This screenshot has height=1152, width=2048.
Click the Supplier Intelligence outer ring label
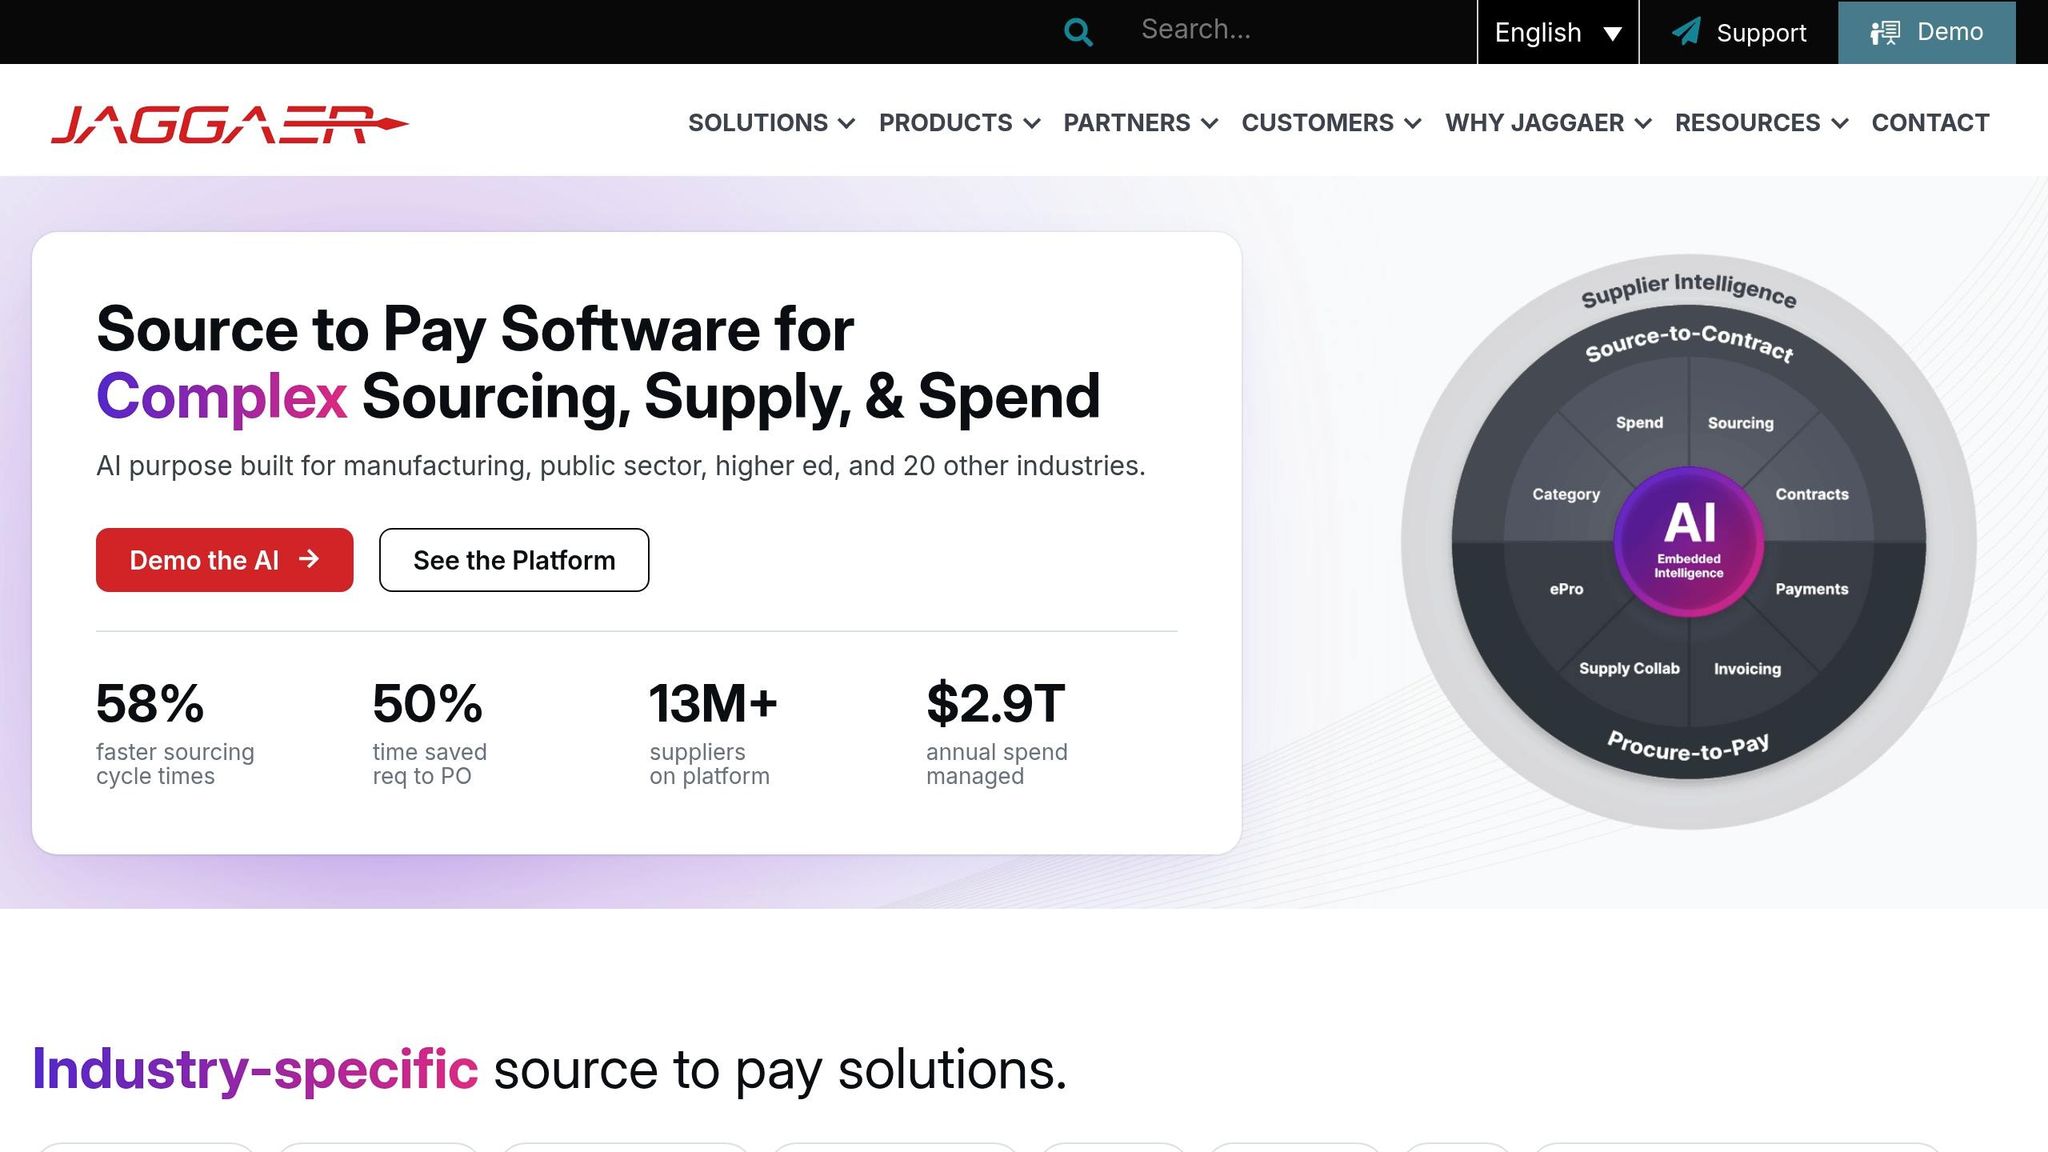click(1688, 289)
